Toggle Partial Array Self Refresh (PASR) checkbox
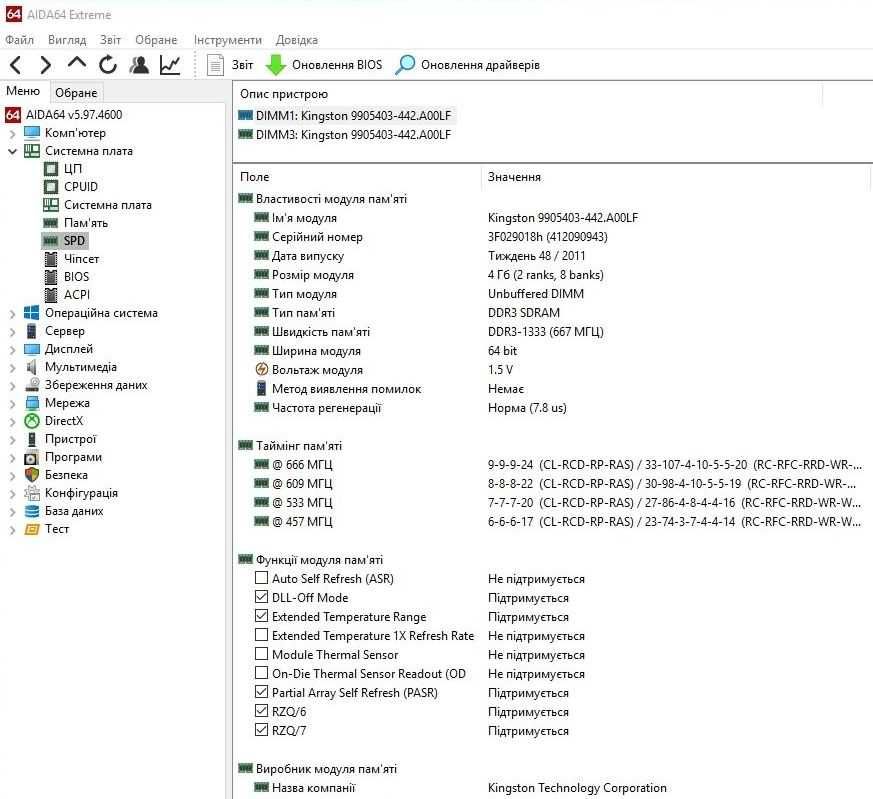The image size is (873, 799). 261,692
